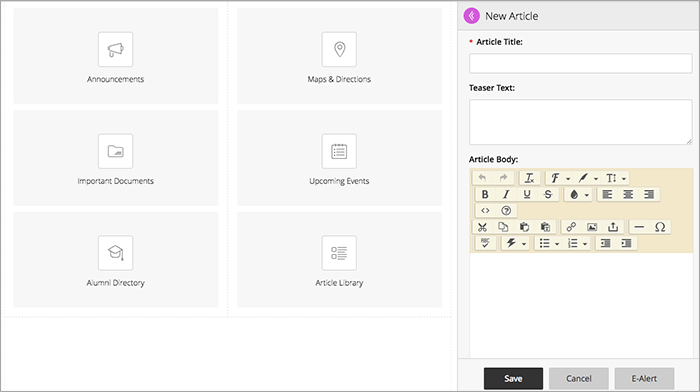The width and height of the screenshot is (700, 392).
Task: Open the font size dropdown
Action: (616, 178)
